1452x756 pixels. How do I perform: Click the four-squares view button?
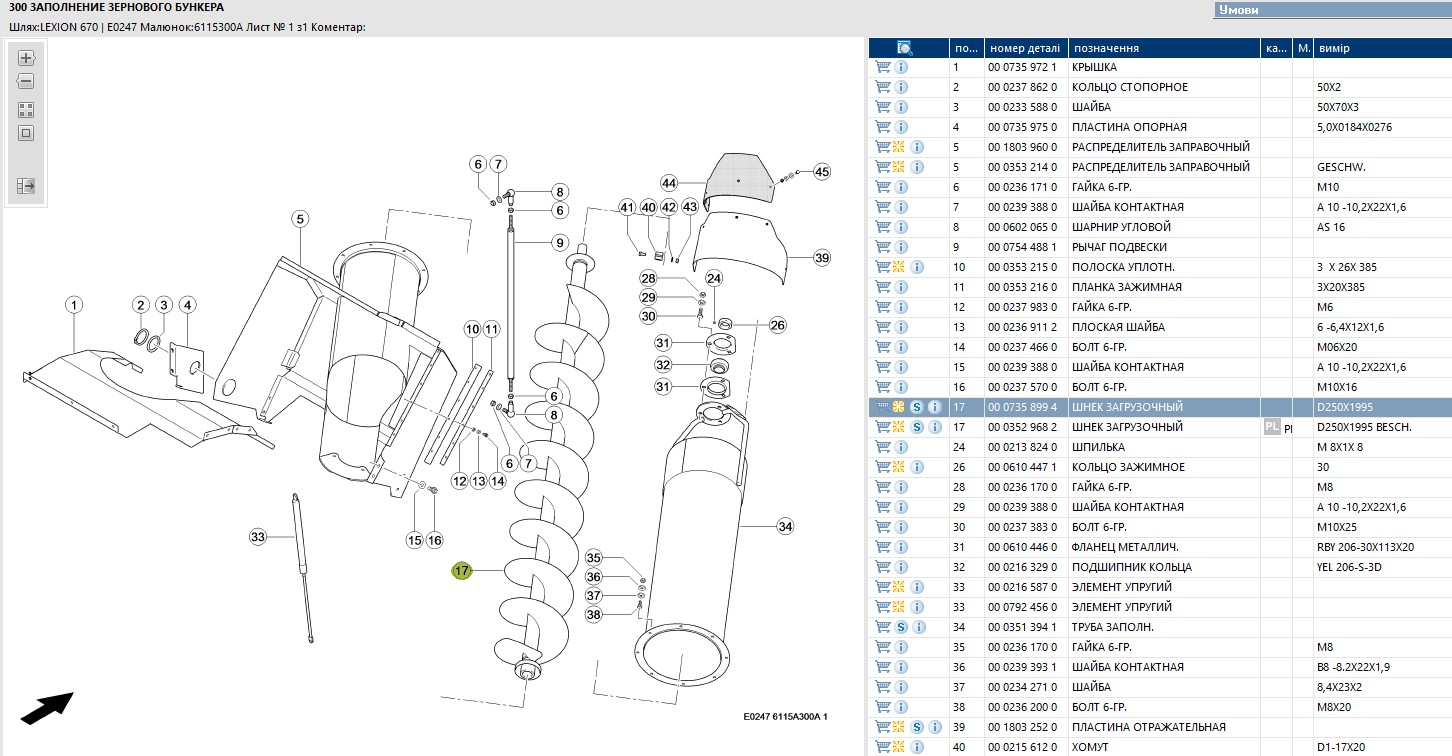tap(26, 109)
